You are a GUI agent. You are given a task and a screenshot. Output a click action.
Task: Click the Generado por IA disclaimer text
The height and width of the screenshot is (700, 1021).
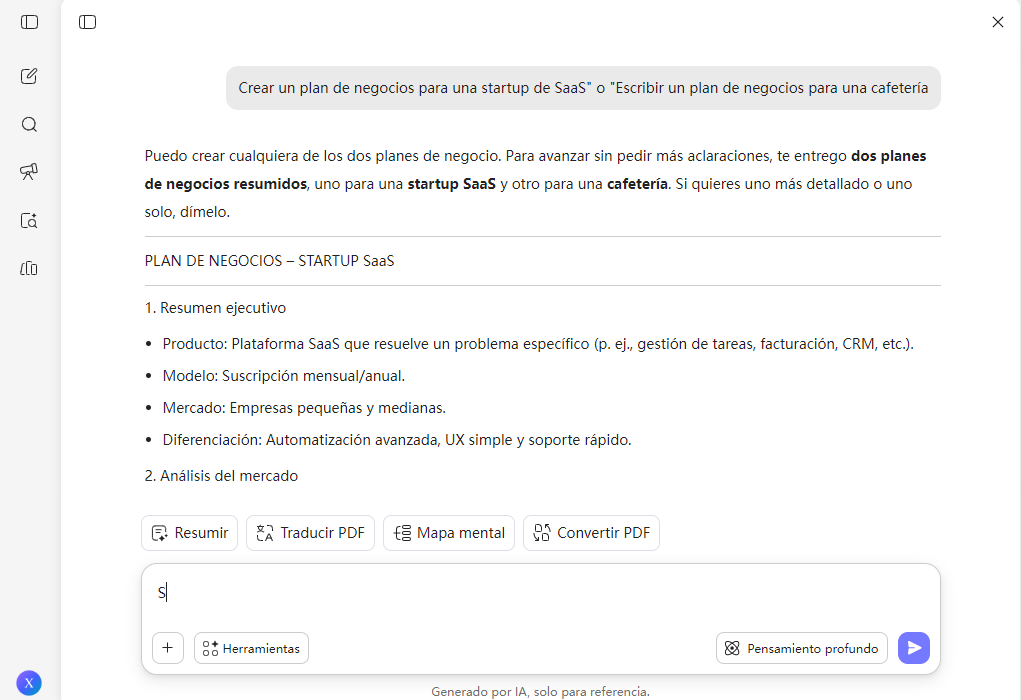tap(540, 691)
